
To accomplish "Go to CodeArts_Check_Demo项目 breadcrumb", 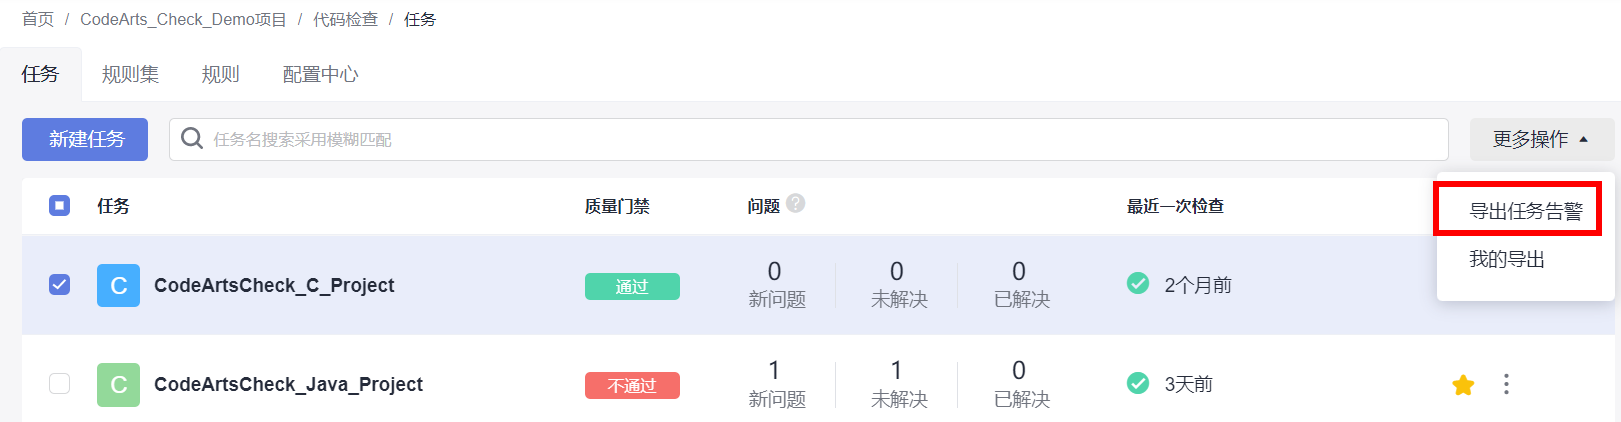I will click(x=183, y=20).
